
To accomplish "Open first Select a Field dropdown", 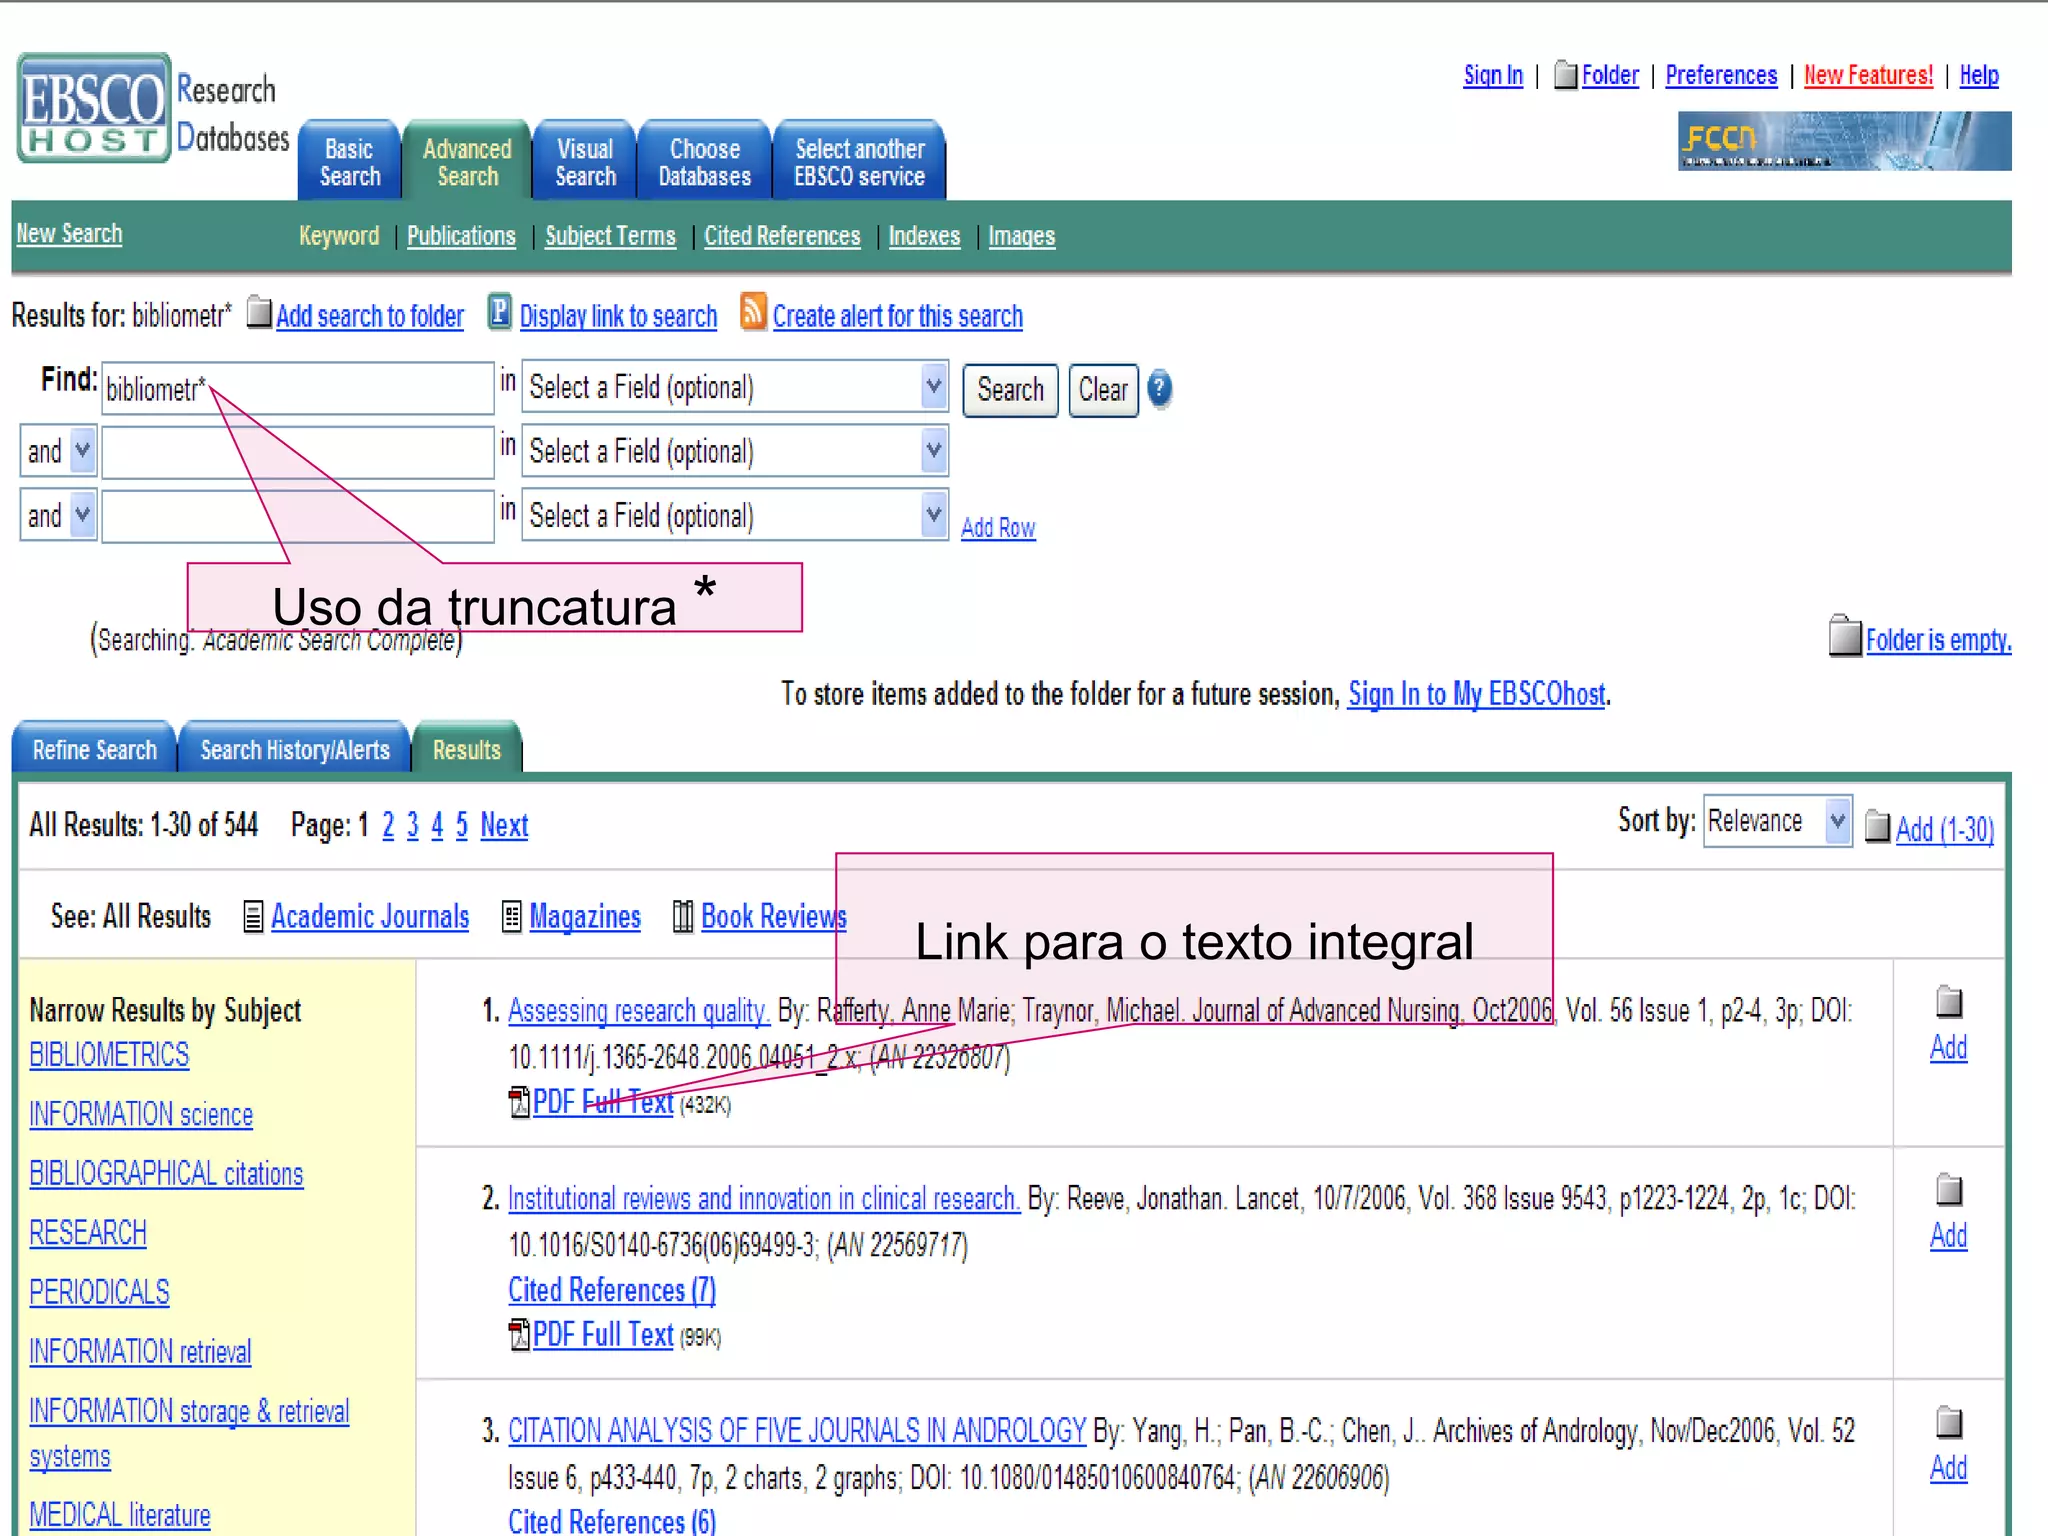I will 735,387.
